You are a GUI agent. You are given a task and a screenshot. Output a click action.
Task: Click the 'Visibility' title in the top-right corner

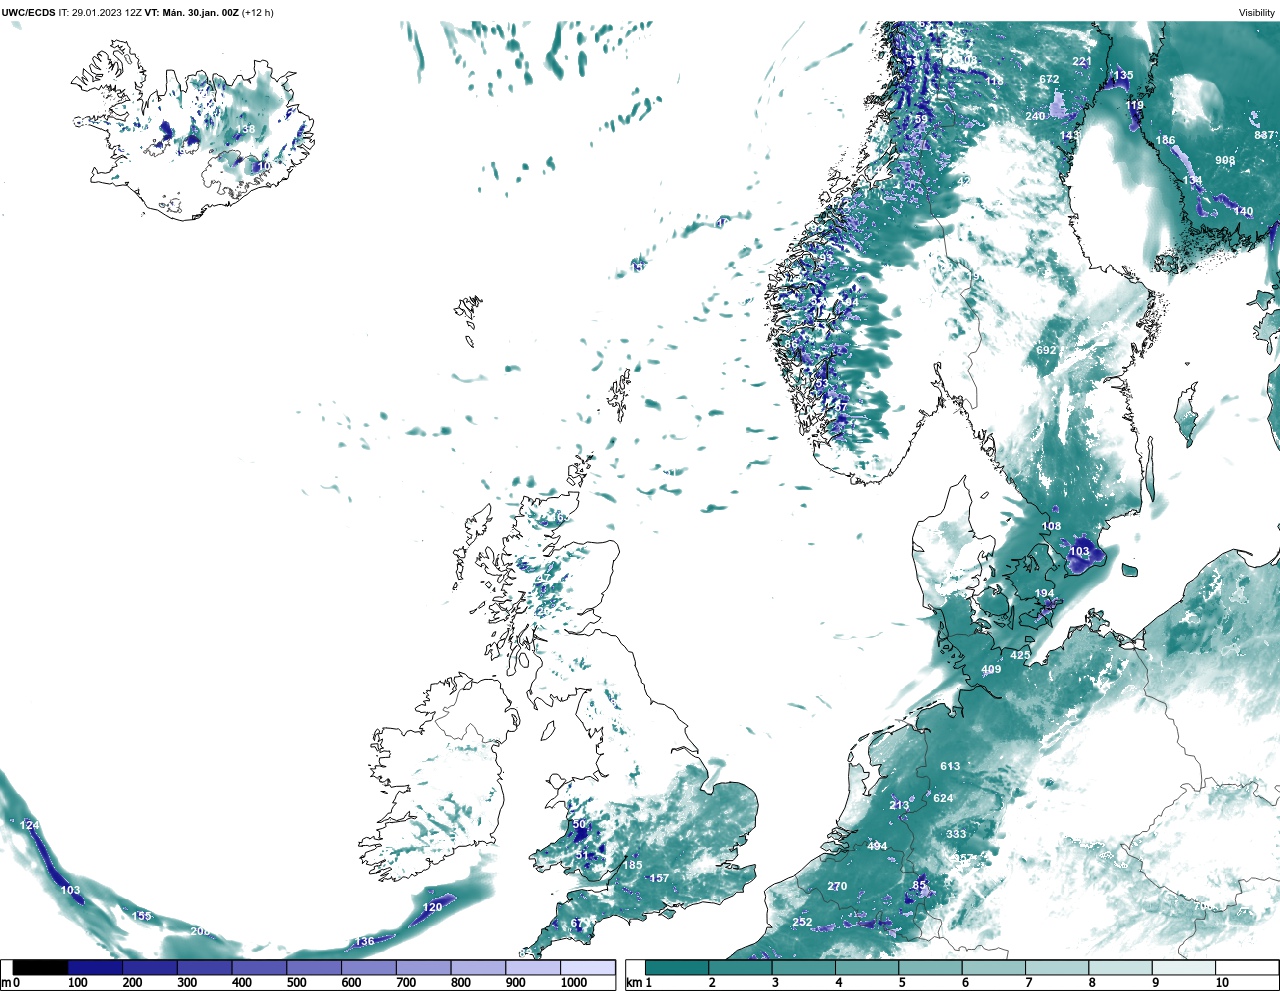click(1257, 13)
